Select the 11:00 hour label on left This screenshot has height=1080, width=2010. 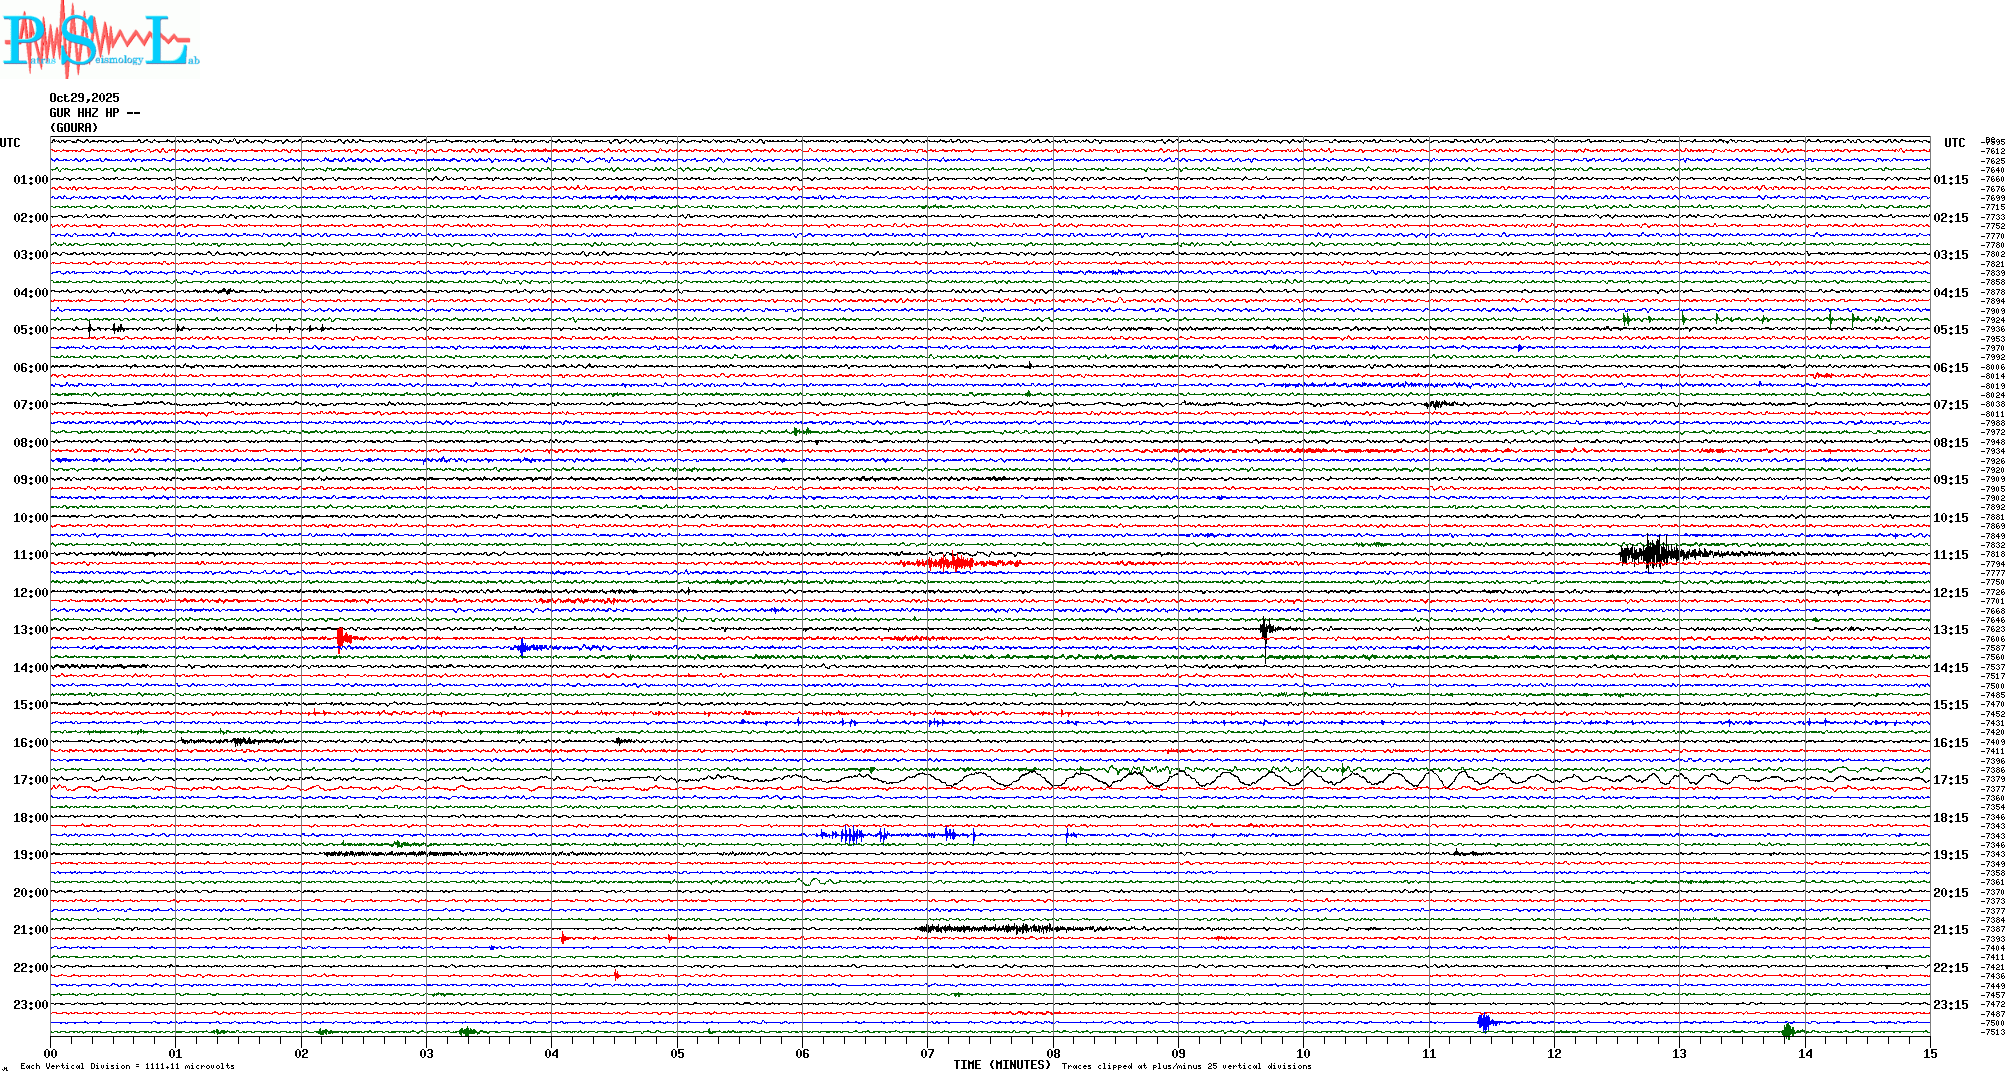pyautogui.click(x=30, y=555)
